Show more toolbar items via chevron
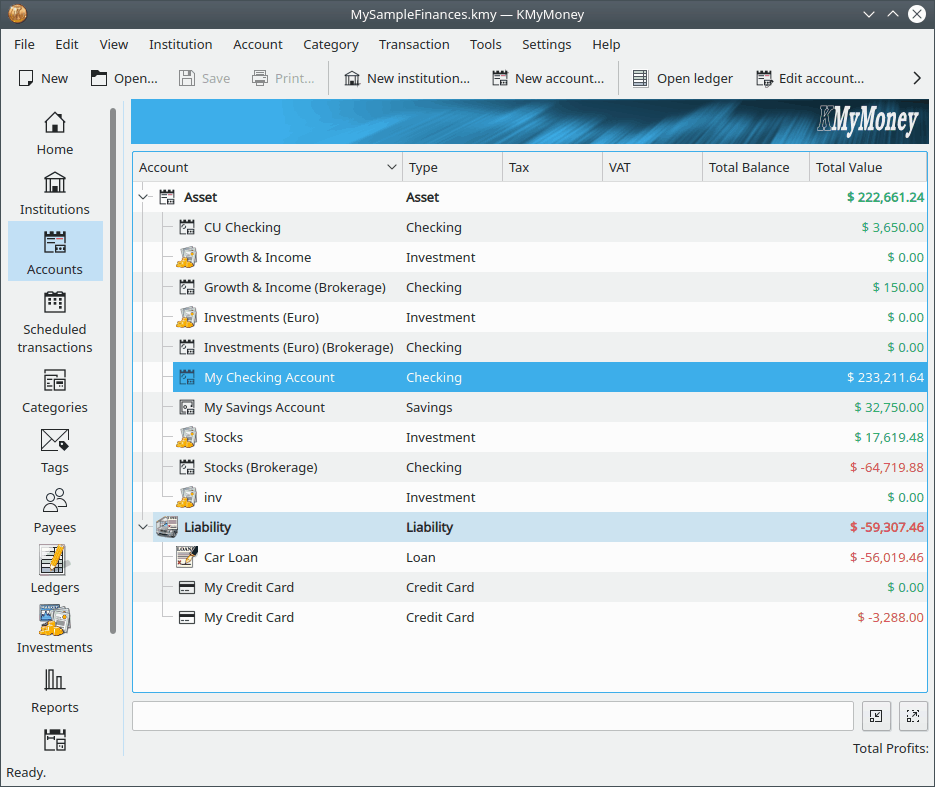Screen dimensions: 935x787 click(917, 78)
